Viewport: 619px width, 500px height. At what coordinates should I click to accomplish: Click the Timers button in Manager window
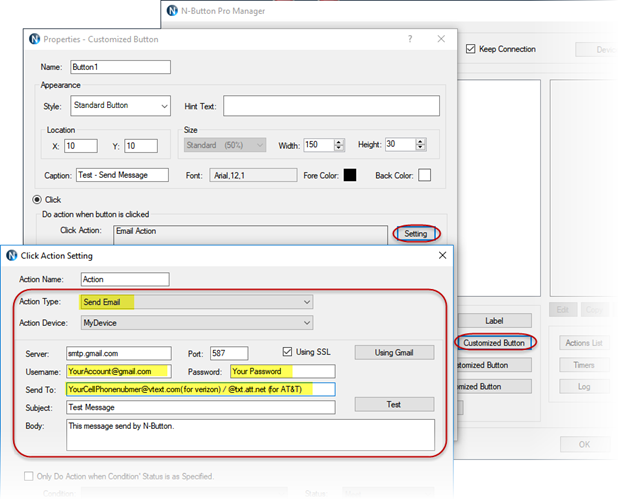pyautogui.click(x=584, y=365)
